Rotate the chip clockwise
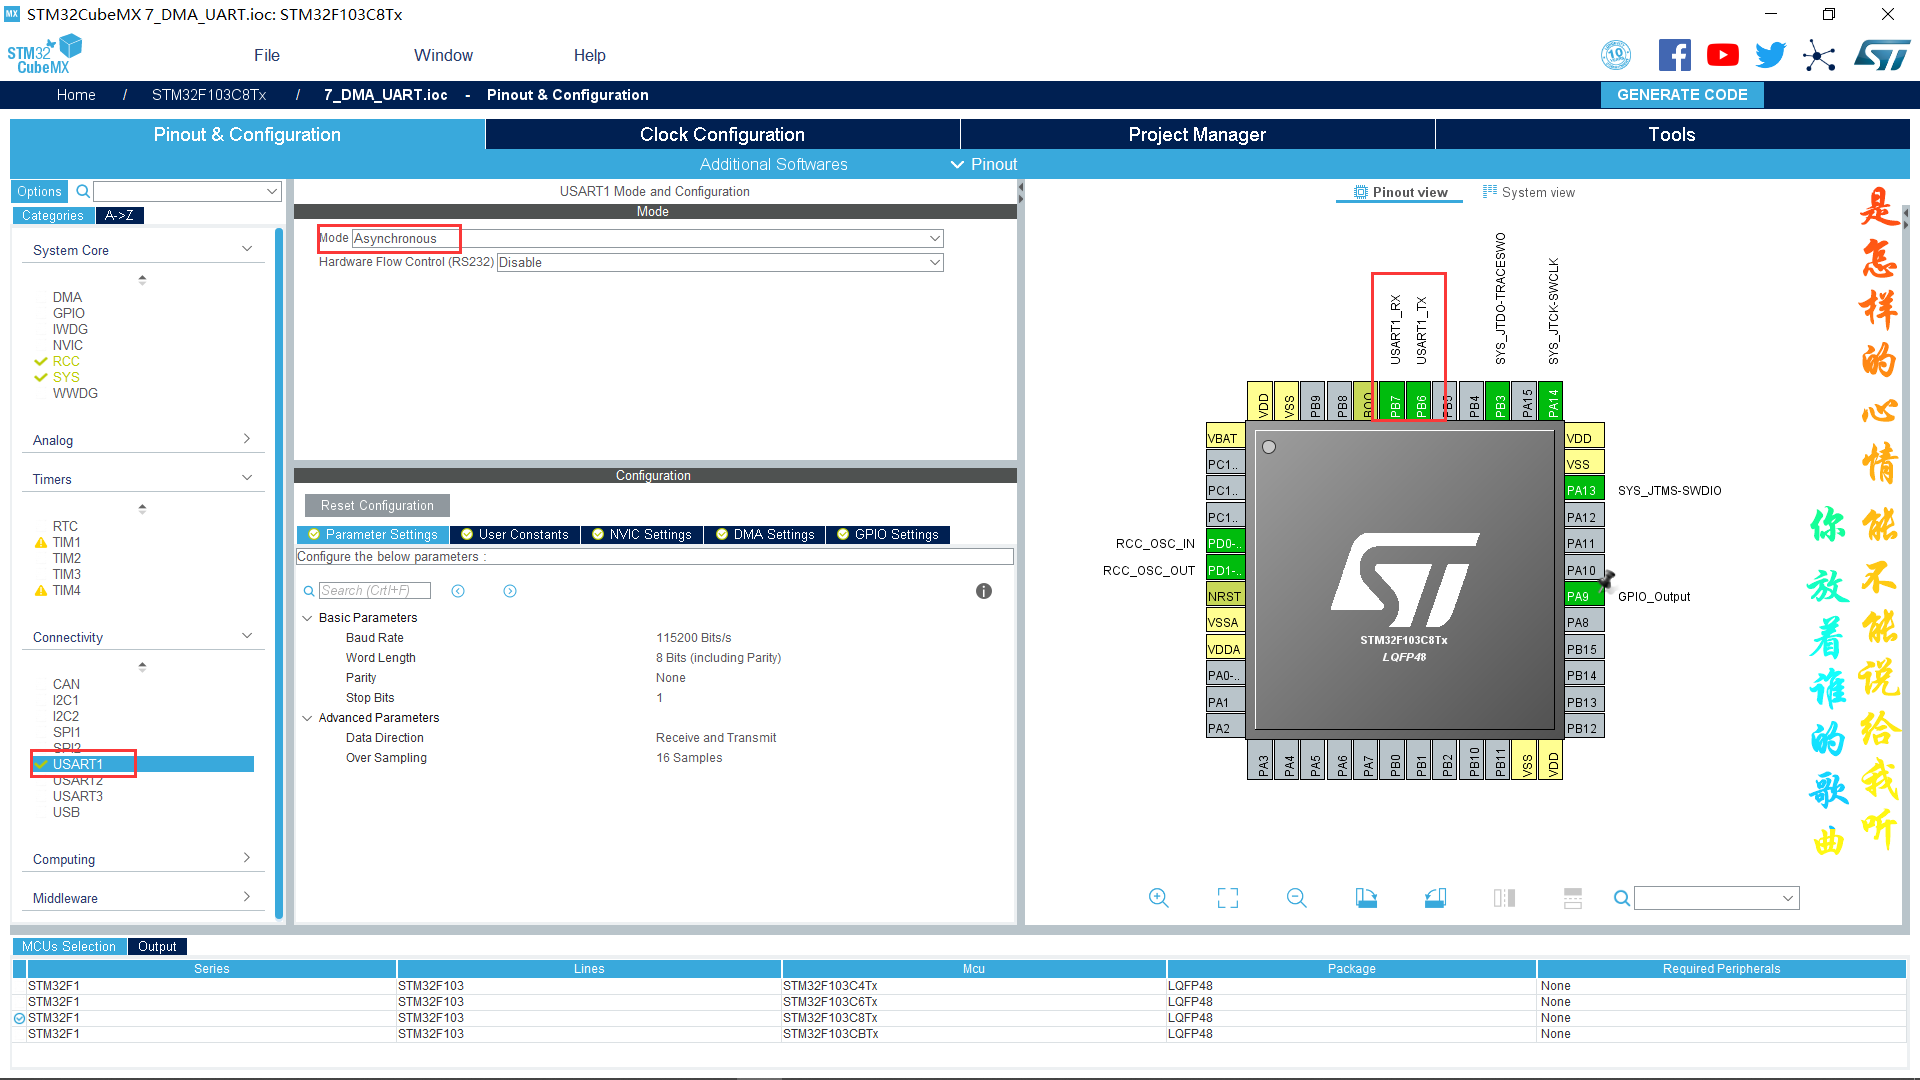This screenshot has width=1920, height=1080. (x=1366, y=898)
